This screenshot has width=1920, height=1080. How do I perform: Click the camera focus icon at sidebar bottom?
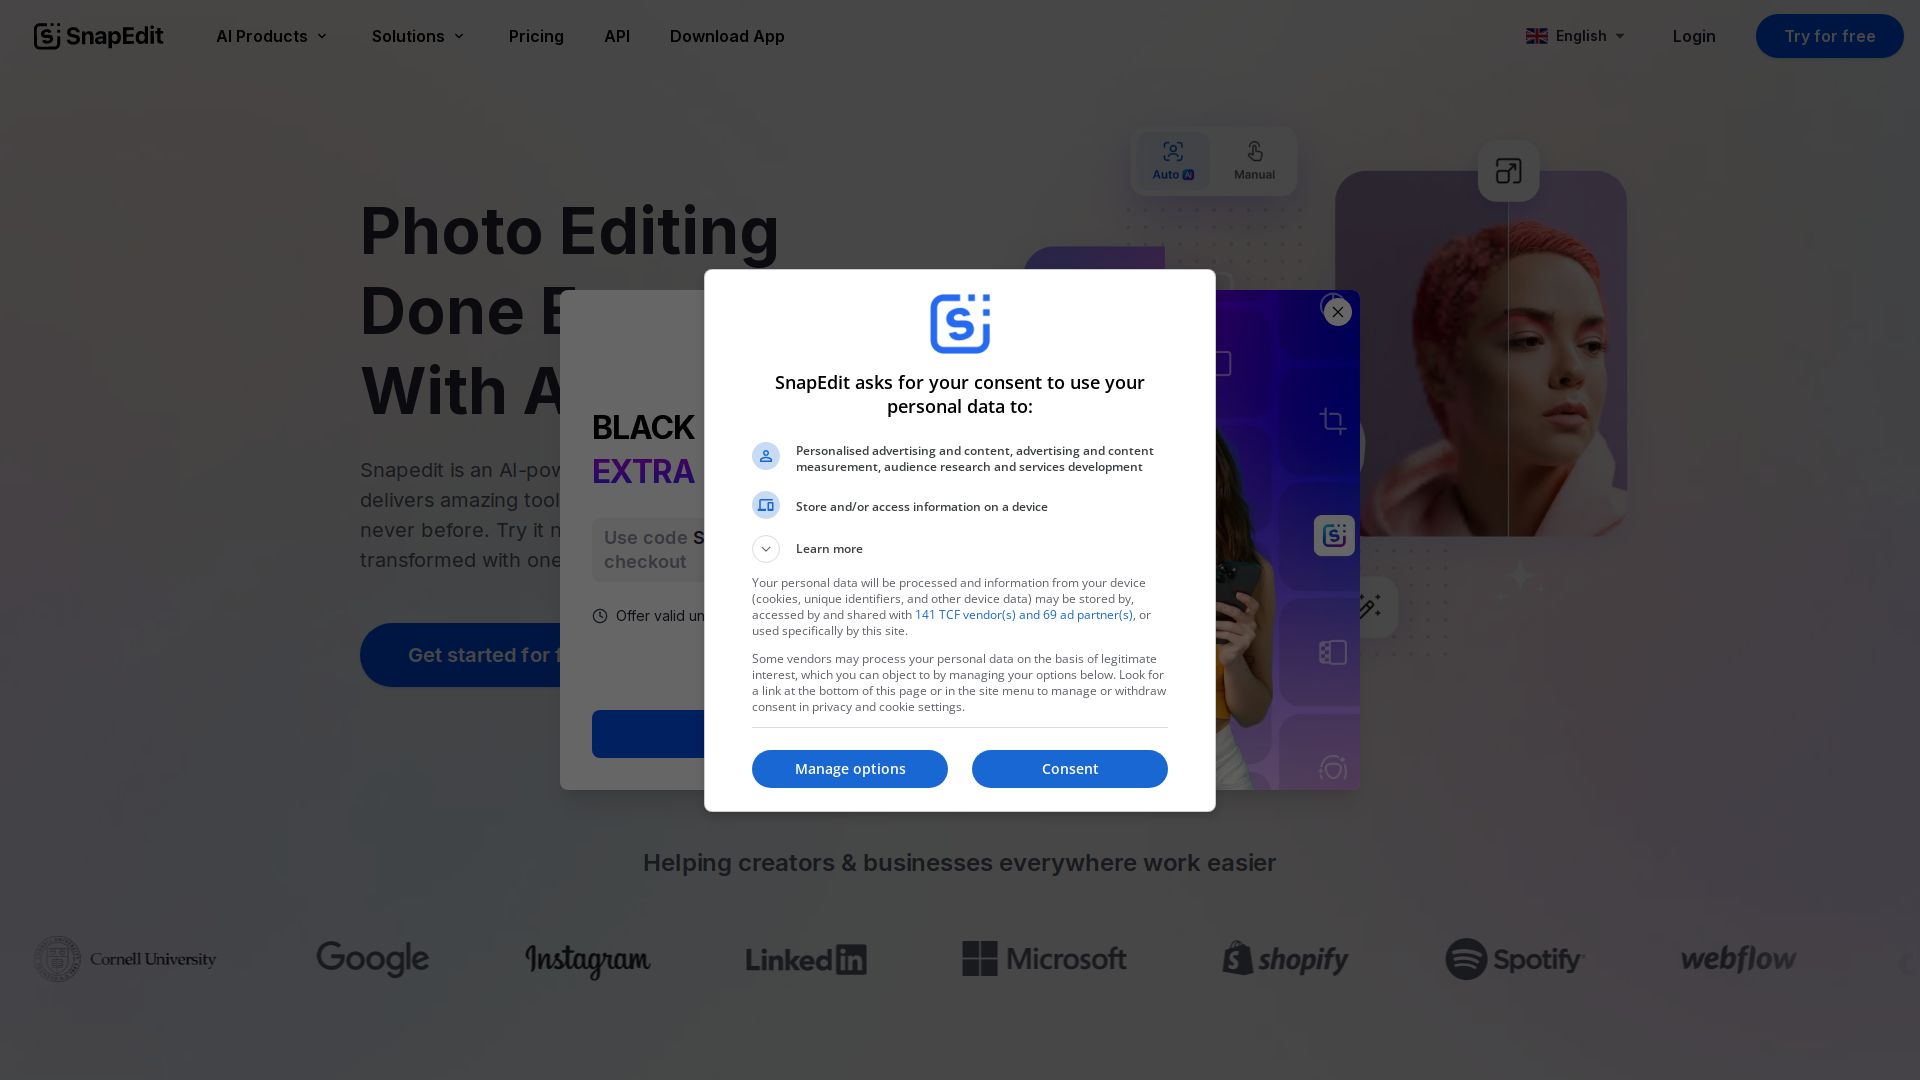point(1334,767)
